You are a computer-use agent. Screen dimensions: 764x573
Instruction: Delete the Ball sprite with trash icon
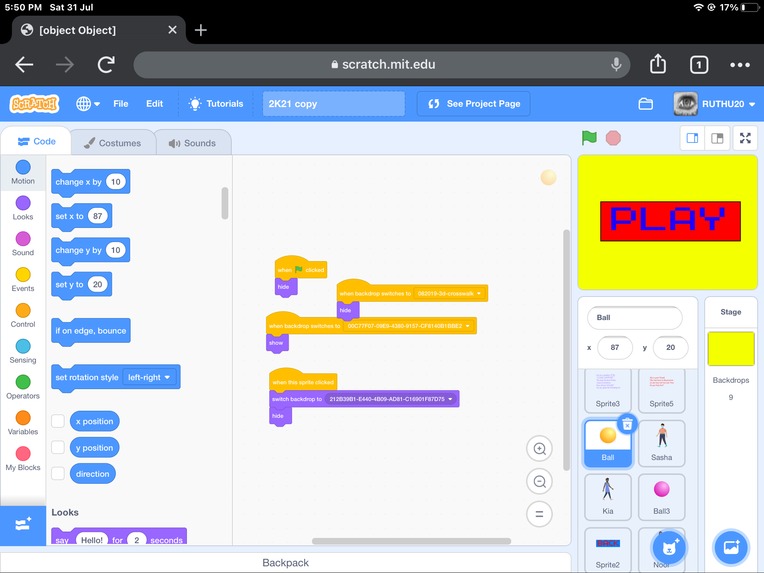coord(627,424)
